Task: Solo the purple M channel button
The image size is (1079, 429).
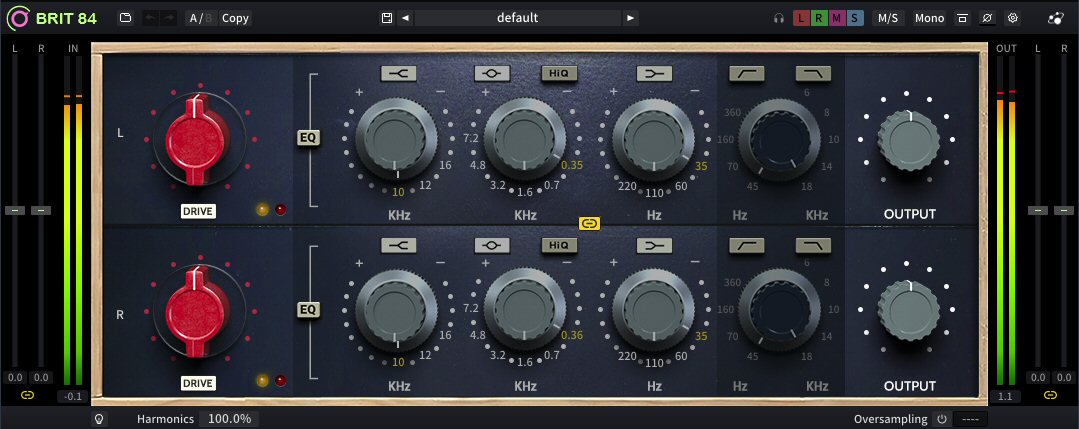Action: coord(836,19)
